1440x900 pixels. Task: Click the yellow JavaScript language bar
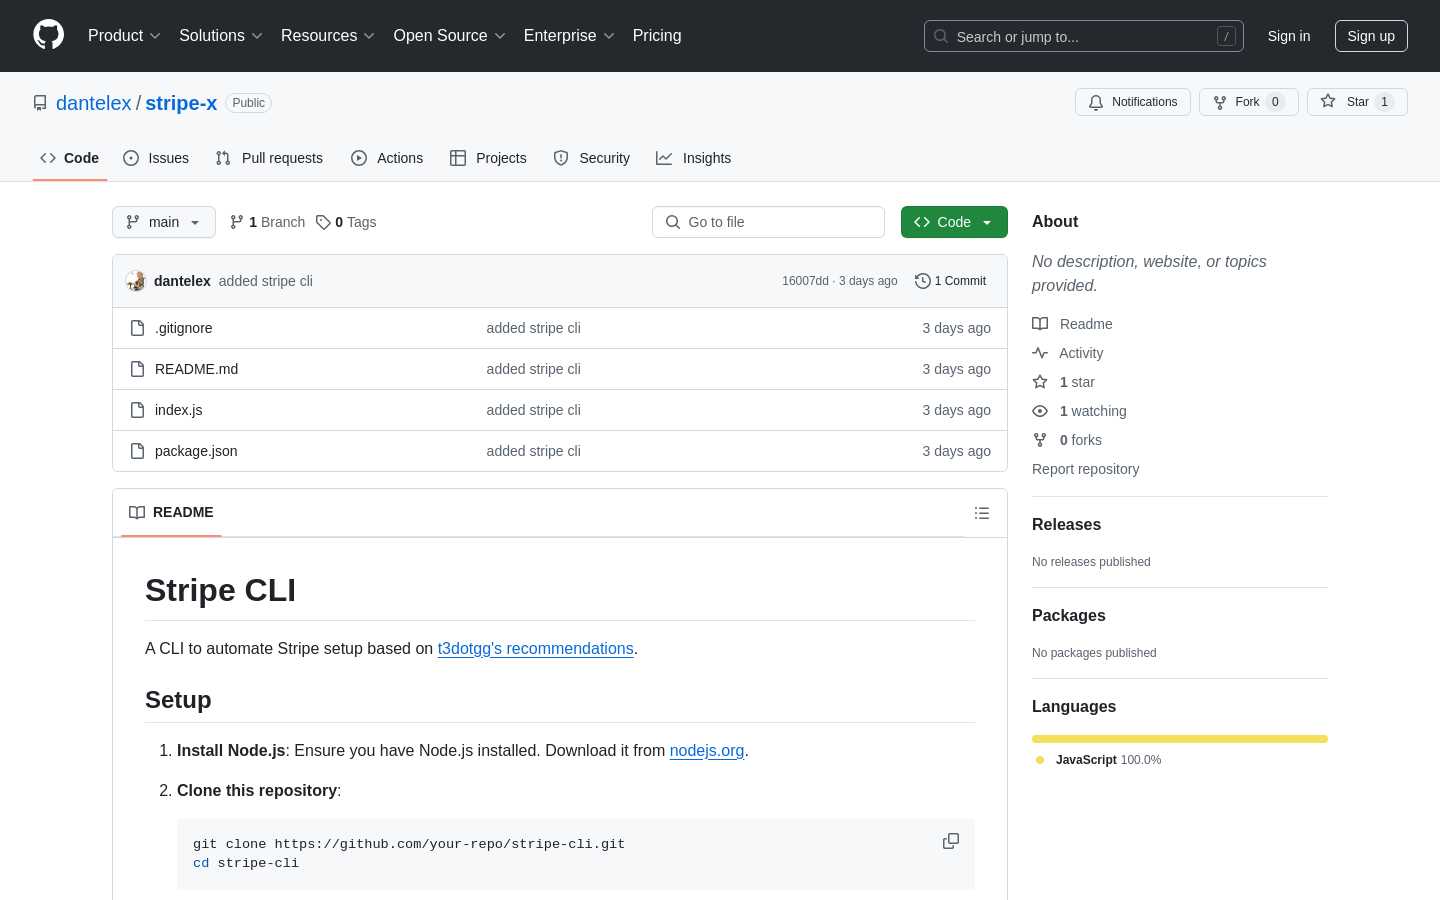(x=1180, y=739)
